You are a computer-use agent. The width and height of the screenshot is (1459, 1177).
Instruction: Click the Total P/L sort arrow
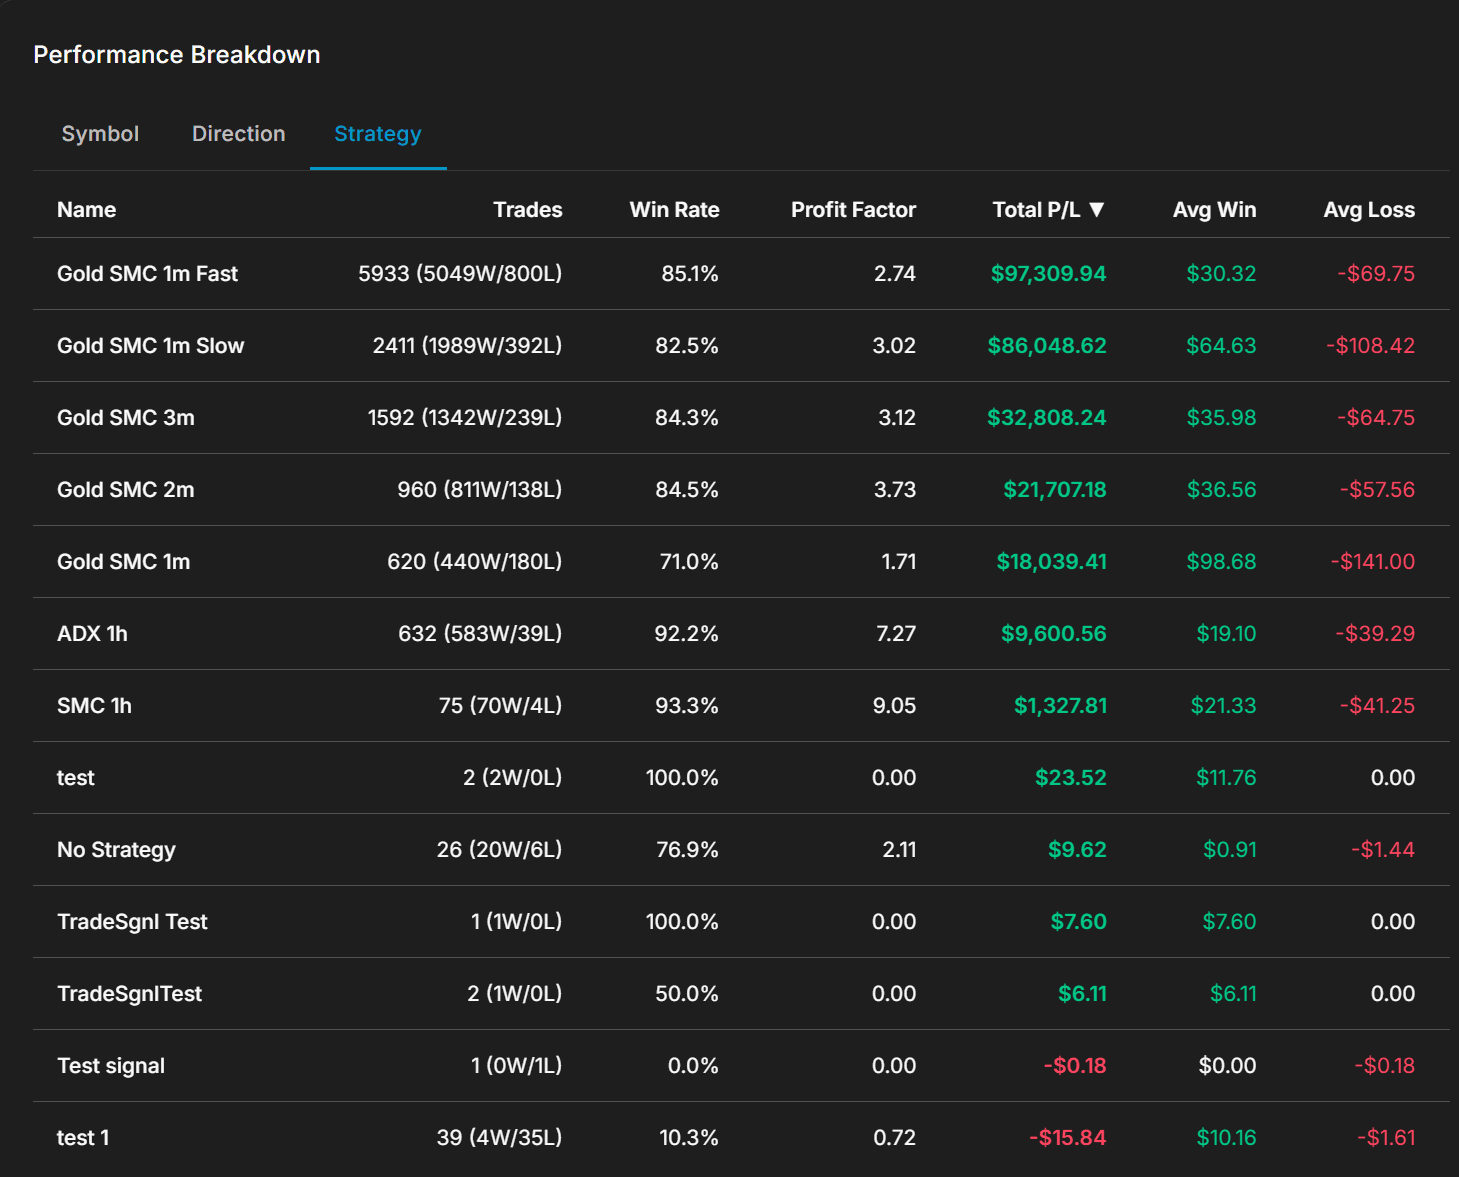tap(1098, 209)
